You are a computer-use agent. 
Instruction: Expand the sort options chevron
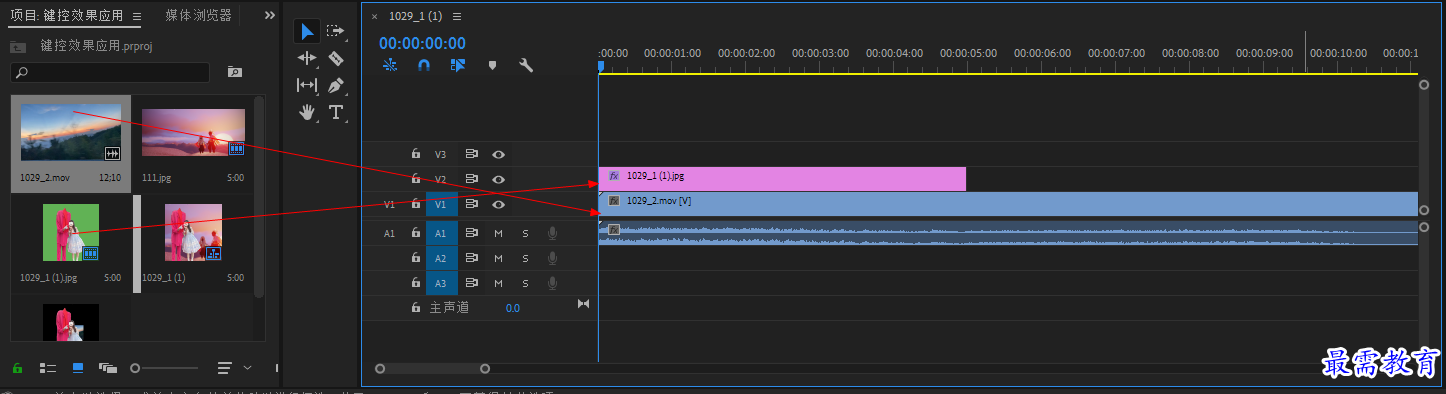pyautogui.click(x=247, y=368)
